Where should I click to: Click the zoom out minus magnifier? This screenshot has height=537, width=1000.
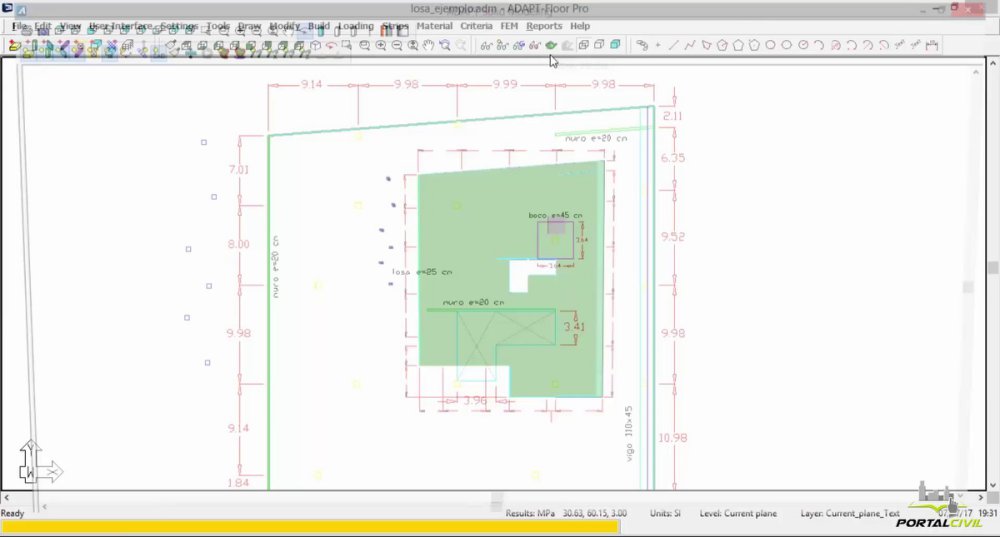point(397,45)
